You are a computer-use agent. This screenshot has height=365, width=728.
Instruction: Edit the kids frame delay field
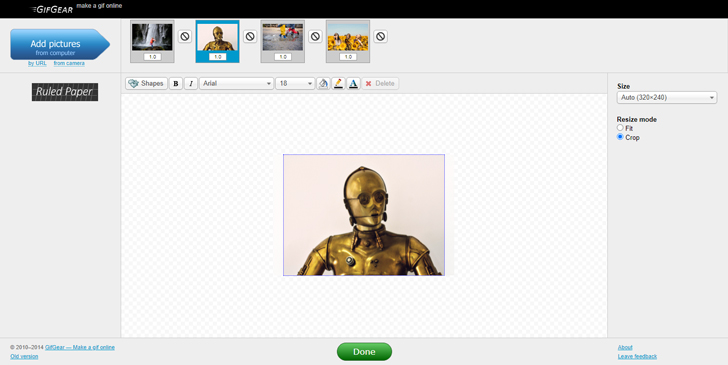(283, 57)
